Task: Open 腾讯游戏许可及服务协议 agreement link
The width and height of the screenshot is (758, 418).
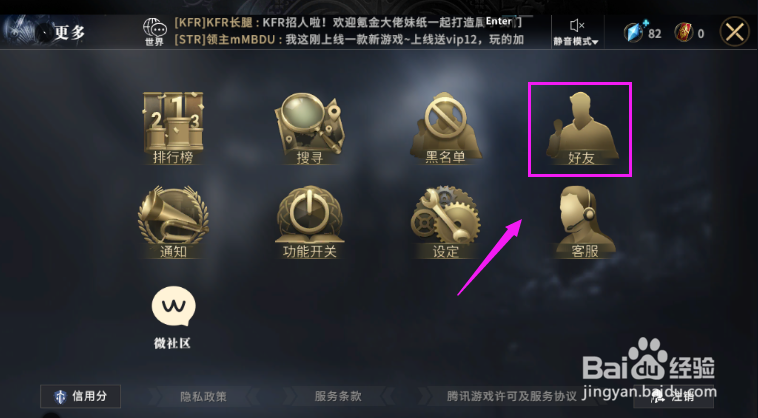Action: pyautogui.click(x=511, y=397)
